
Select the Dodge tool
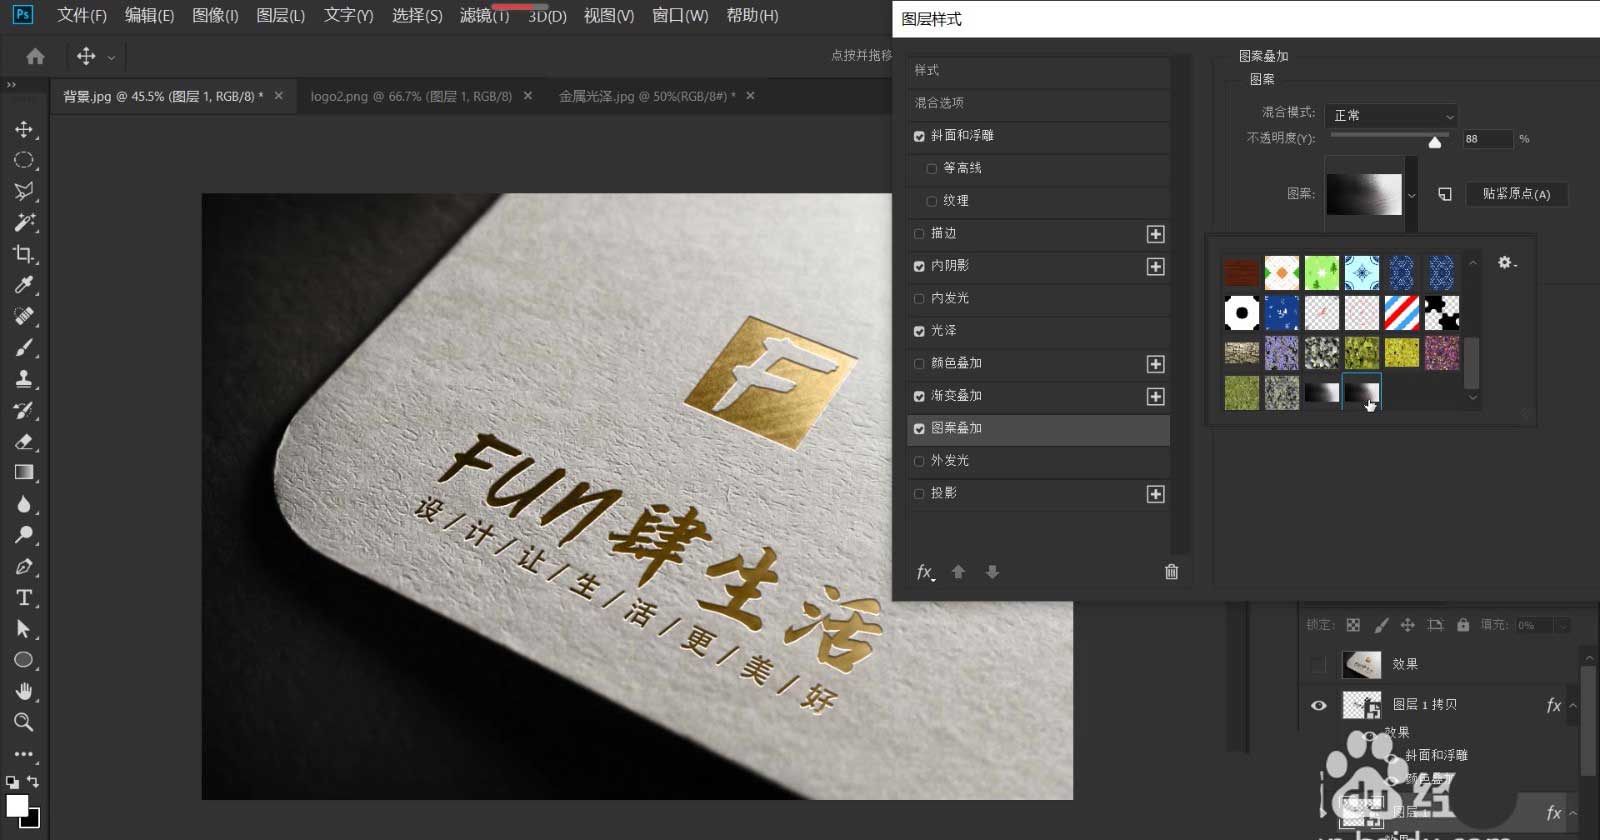(24, 535)
